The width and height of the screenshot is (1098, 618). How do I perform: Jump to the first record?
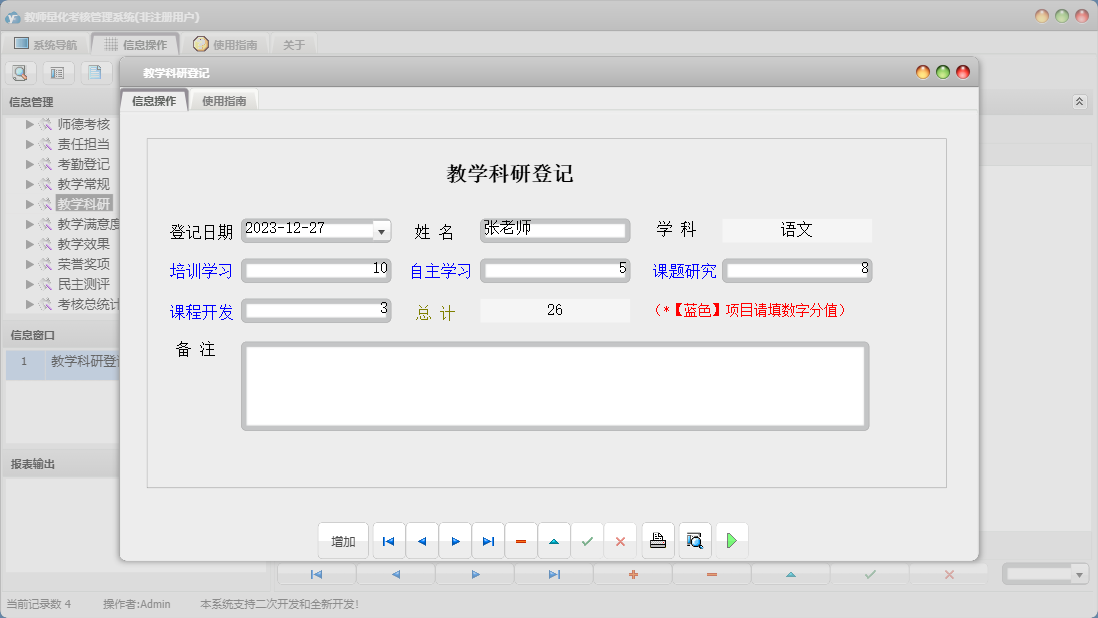(388, 540)
